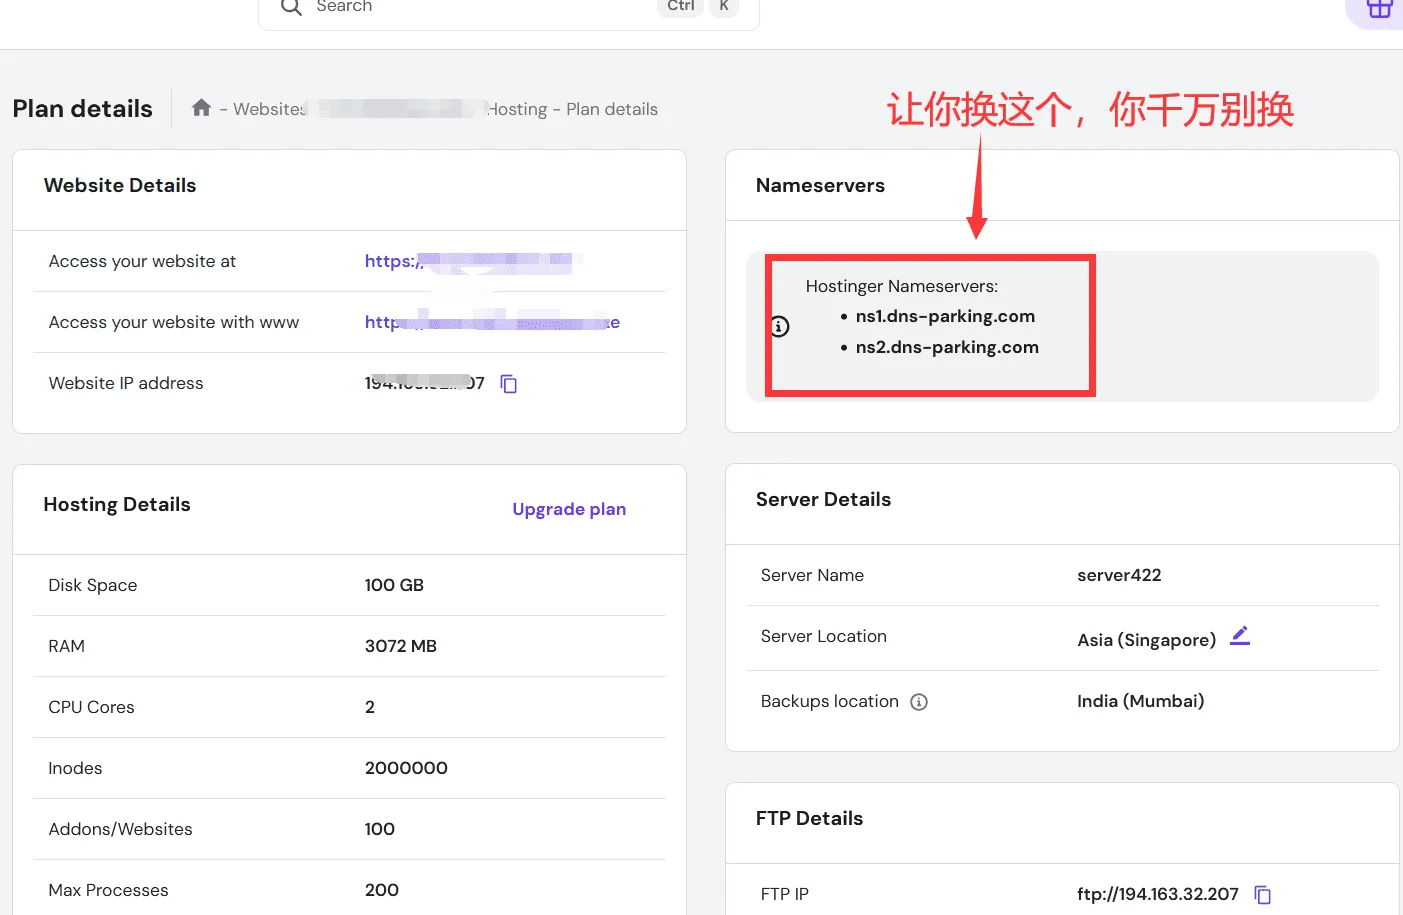This screenshot has height=915, width=1403.
Task: Edit the Server Location with pencil icon
Action: (x=1240, y=636)
